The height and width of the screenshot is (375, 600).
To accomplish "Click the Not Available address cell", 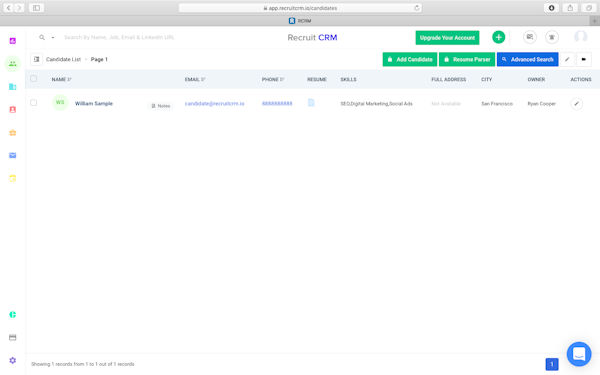I will [446, 104].
